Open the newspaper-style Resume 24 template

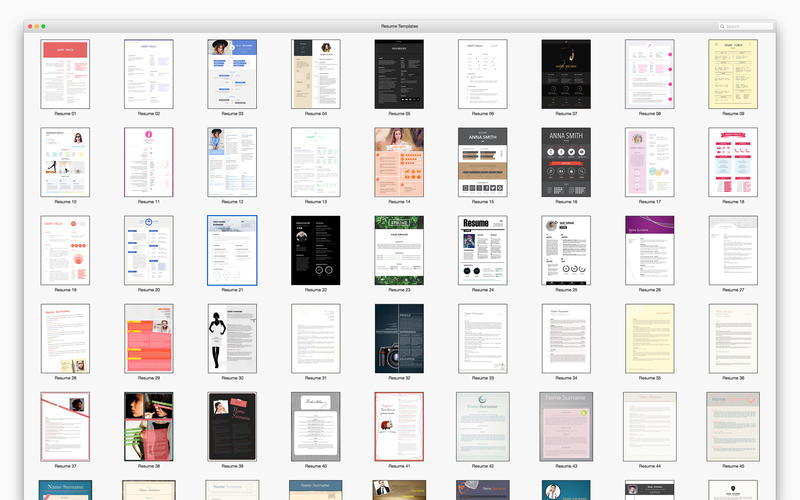point(483,251)
